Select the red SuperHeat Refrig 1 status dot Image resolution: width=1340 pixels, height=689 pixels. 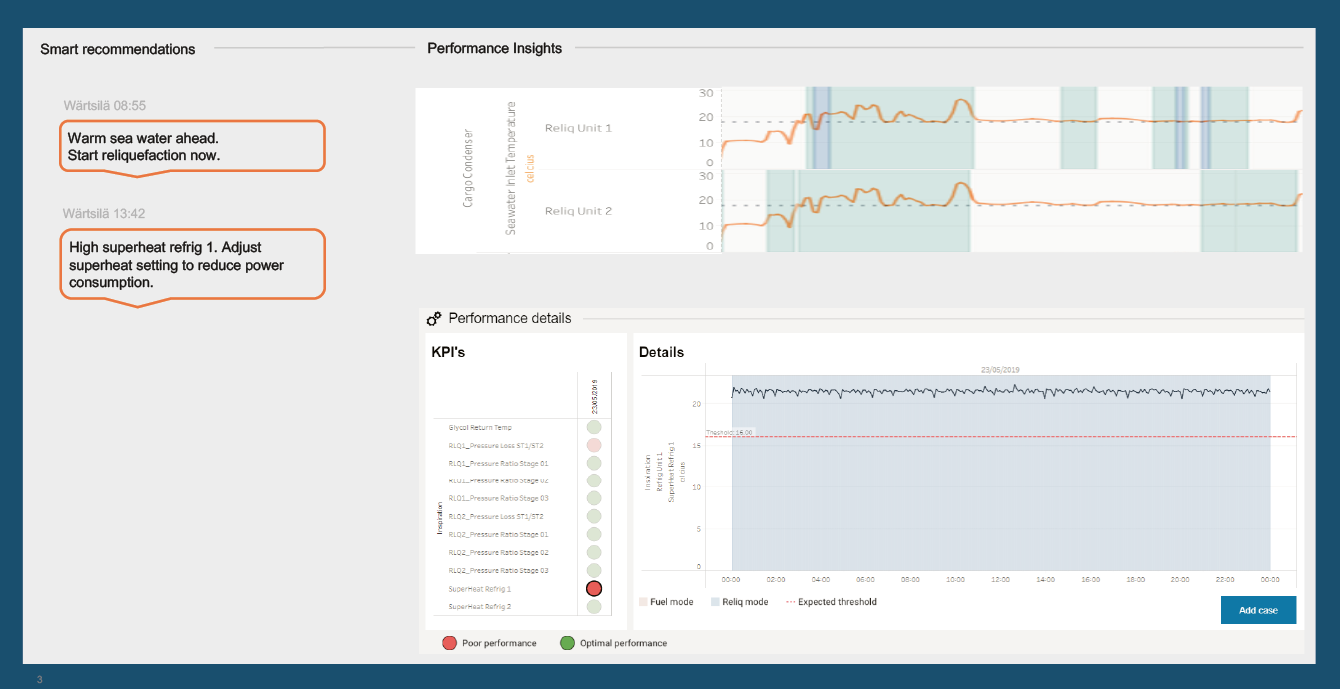pyautogui.click(x=594, y=589)
